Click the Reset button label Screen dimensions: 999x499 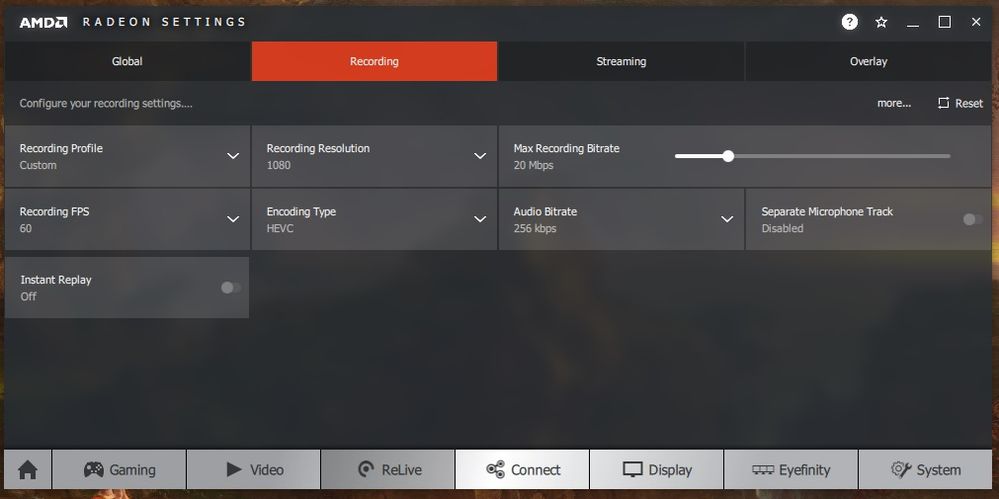(969, 103)
